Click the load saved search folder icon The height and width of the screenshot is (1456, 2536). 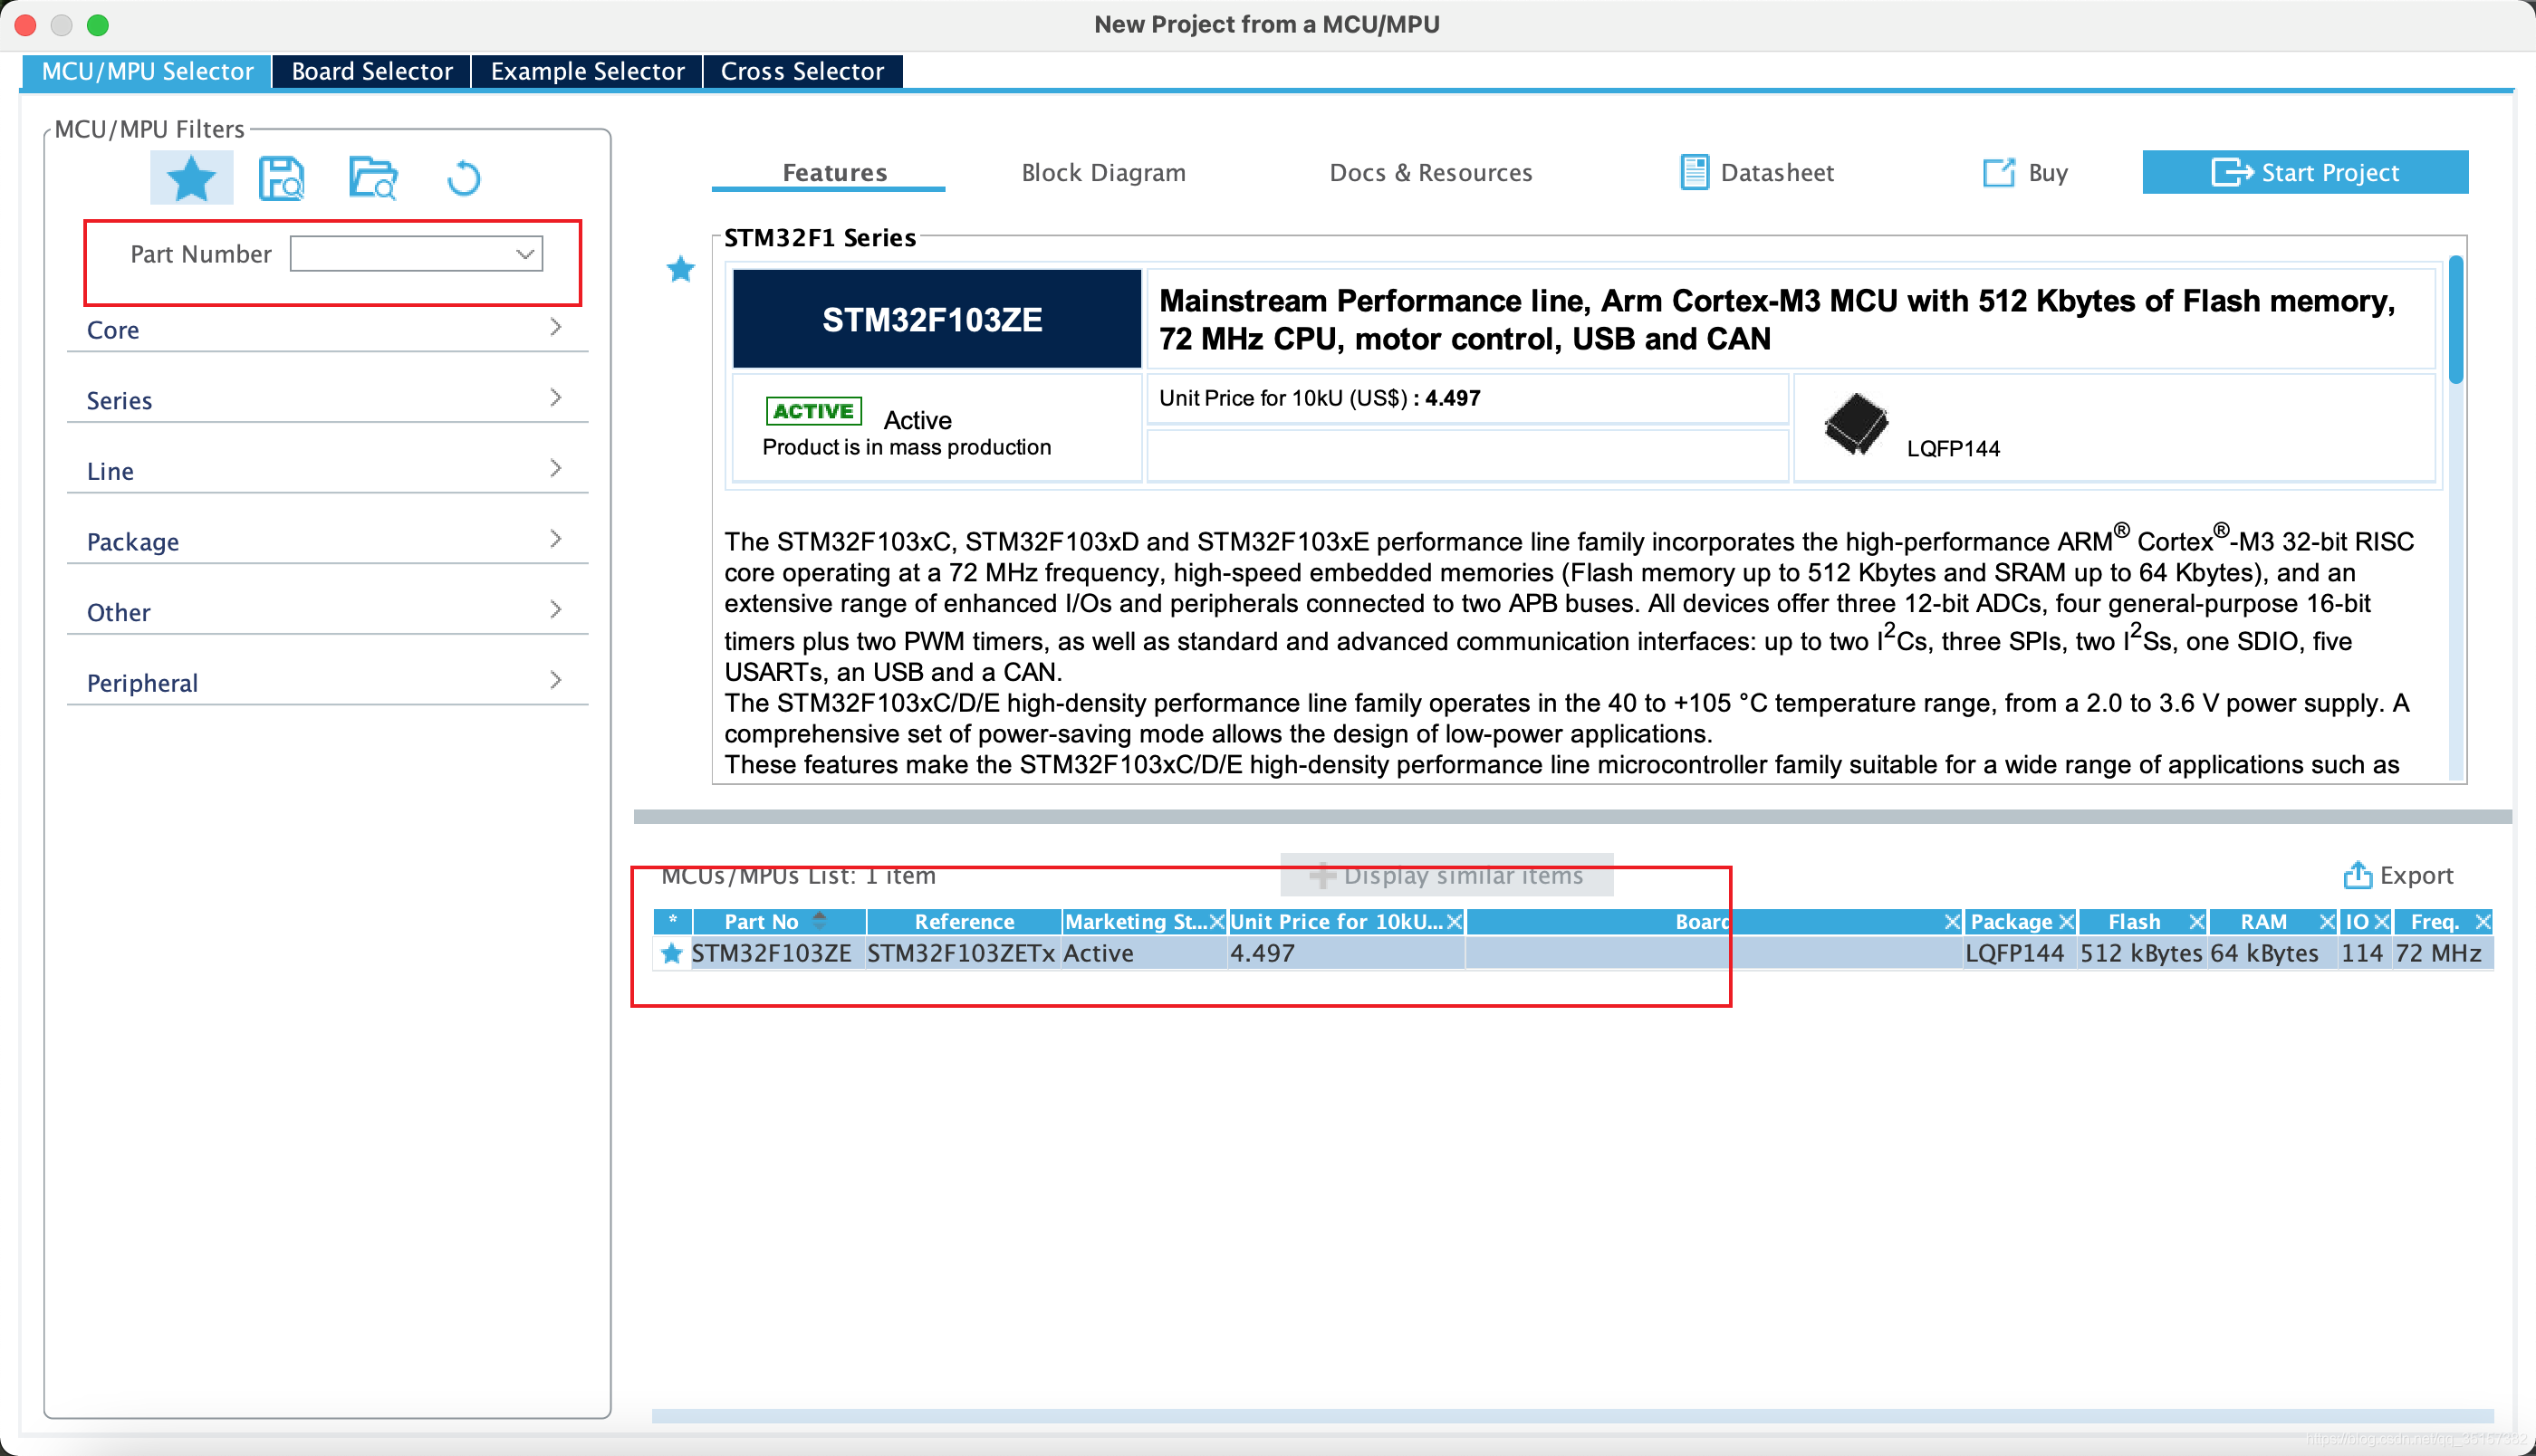tap(373, 178)
